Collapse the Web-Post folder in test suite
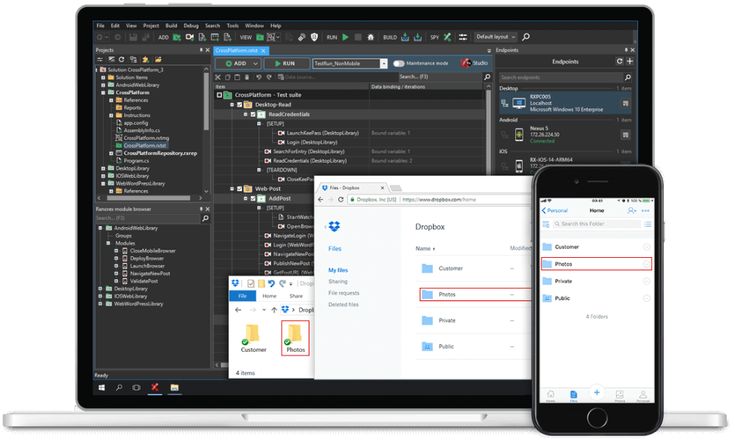Viewport: 735px width, 440px height. click(232, 189)
